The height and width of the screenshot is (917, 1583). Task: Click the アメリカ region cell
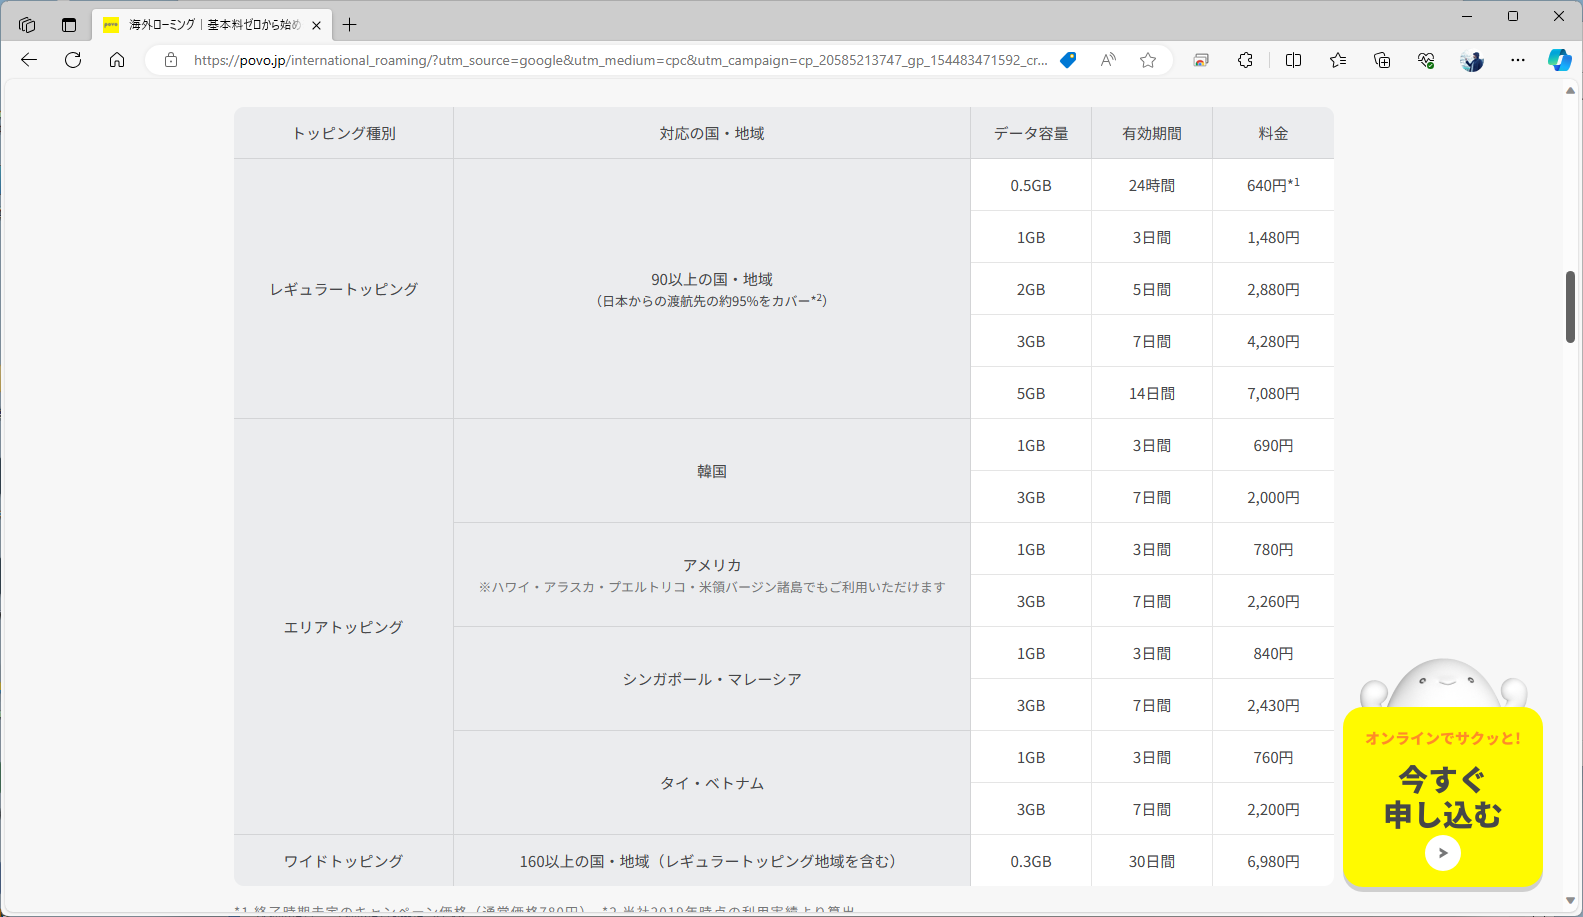[x=712, y=575]
